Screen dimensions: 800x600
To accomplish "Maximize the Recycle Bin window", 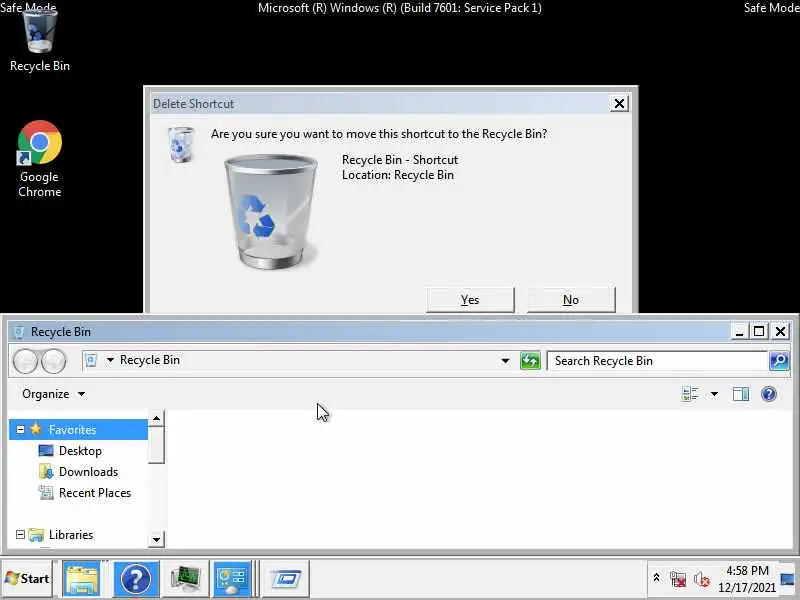I will pos(759,332).
